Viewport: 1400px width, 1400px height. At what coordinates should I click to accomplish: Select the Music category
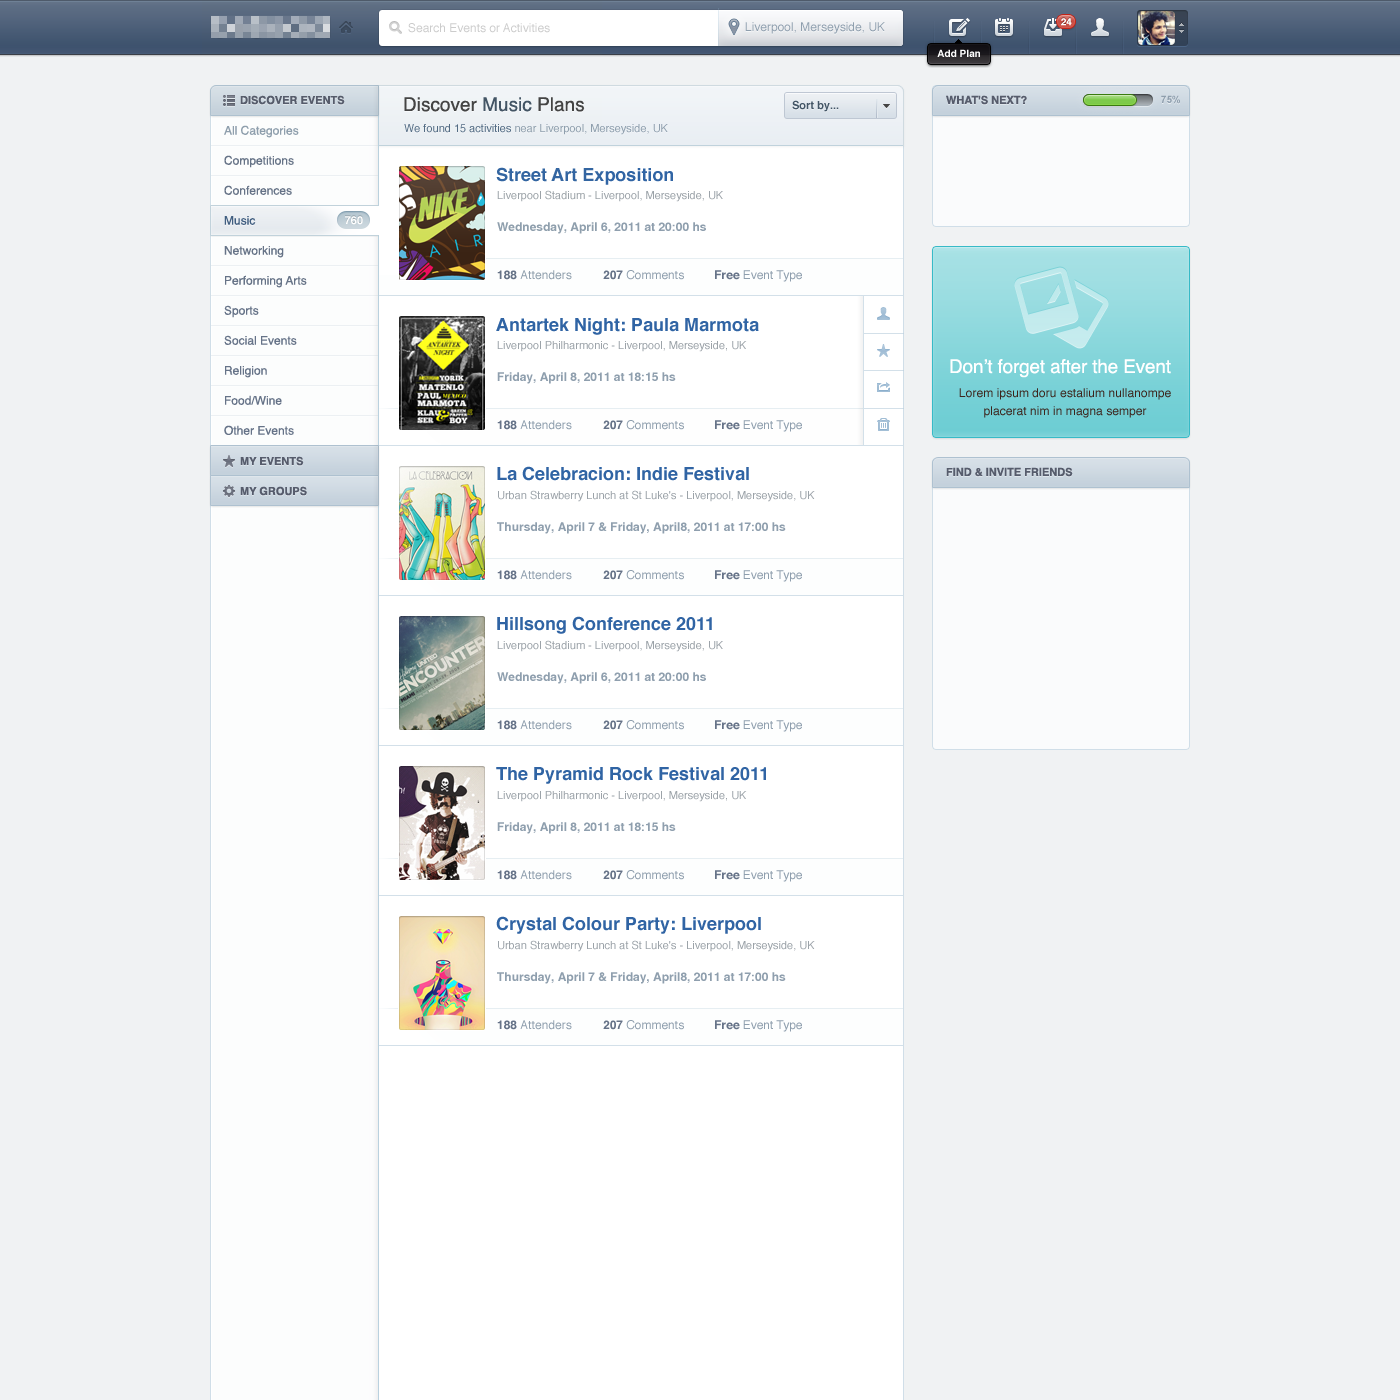coord(294,221)
